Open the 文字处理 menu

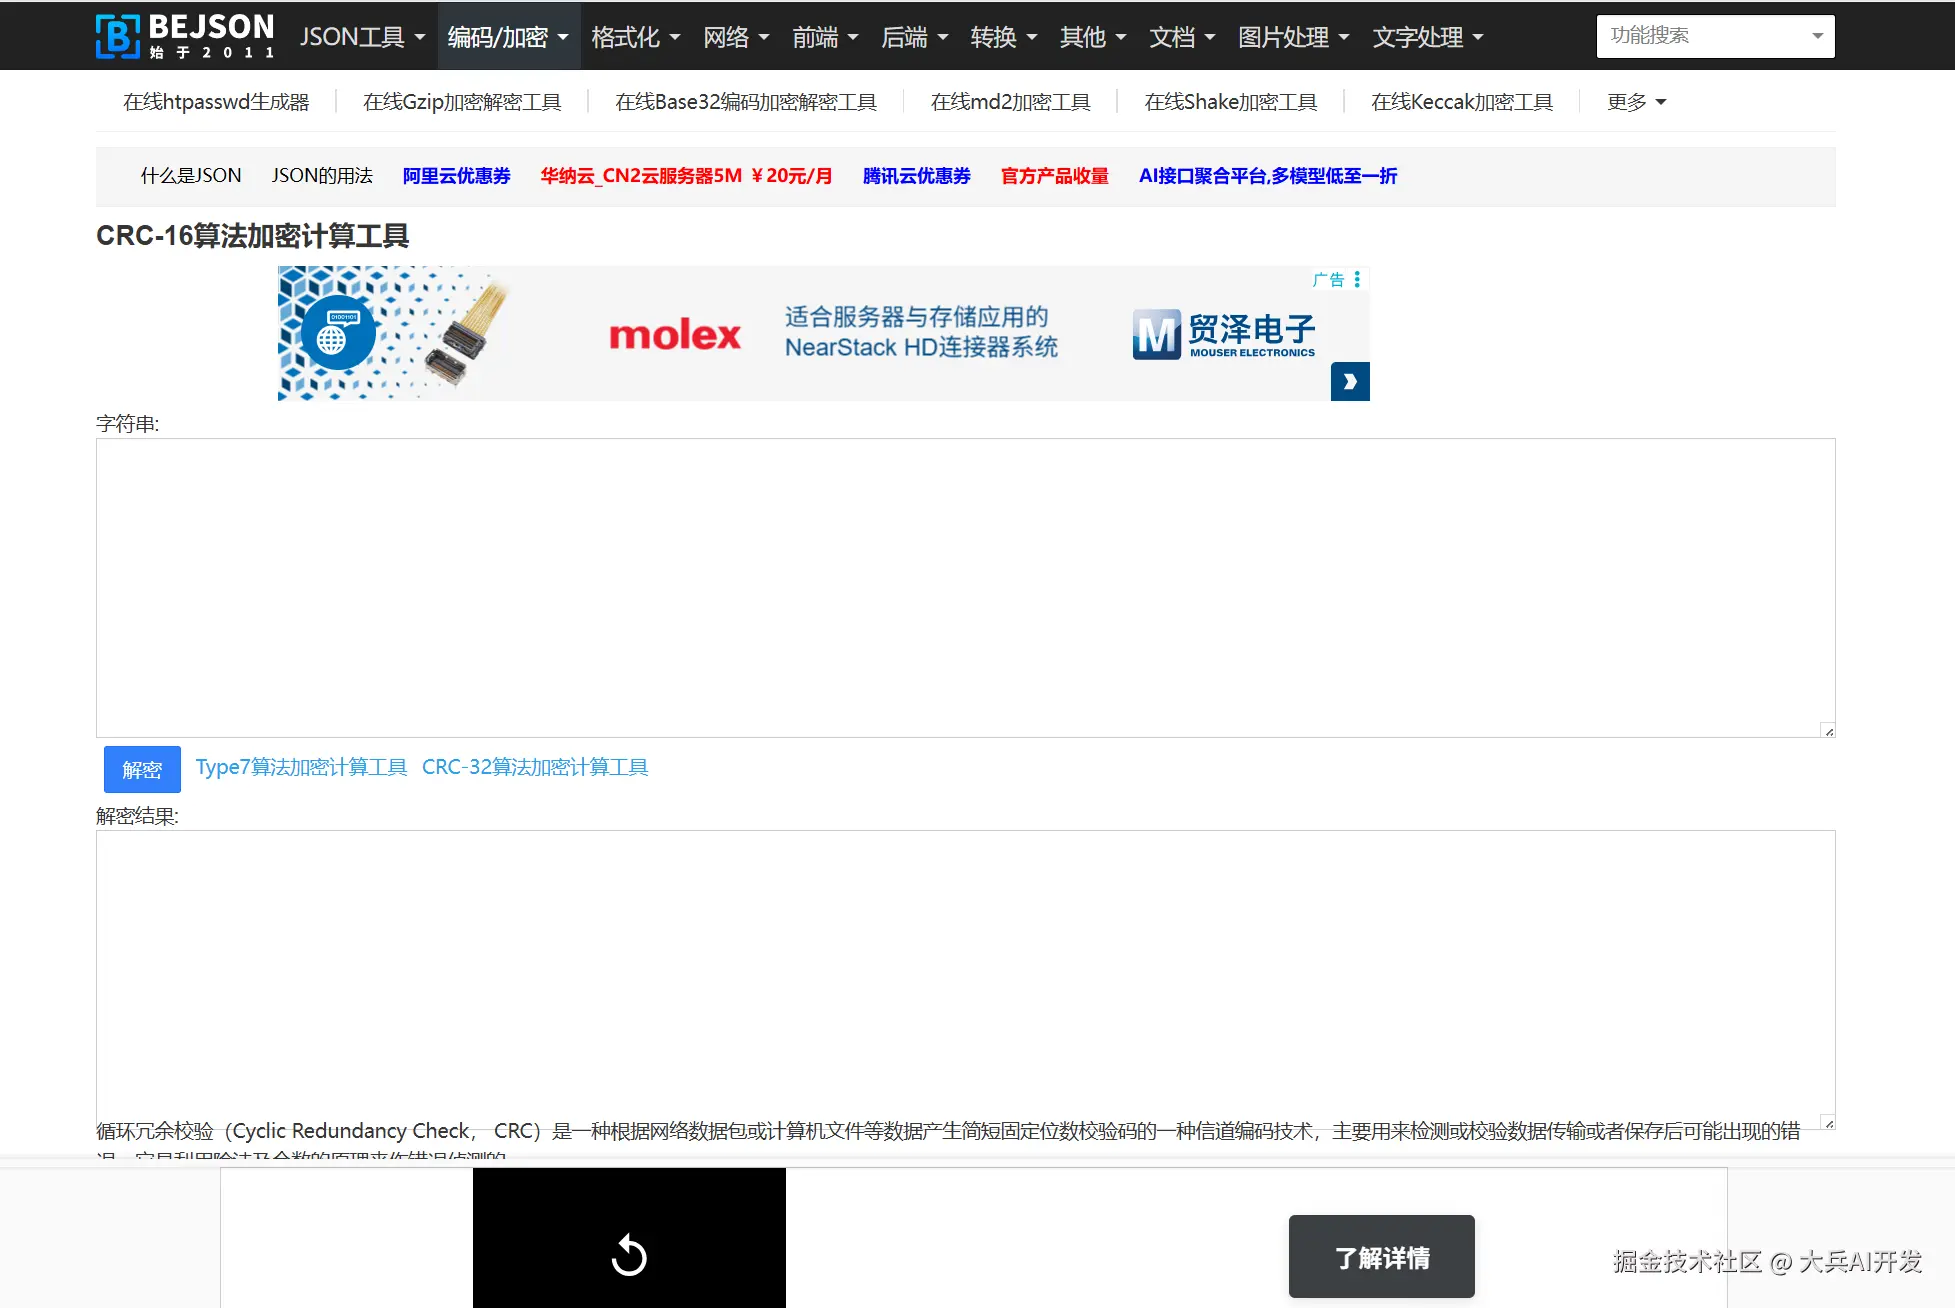click(1427, 37)
